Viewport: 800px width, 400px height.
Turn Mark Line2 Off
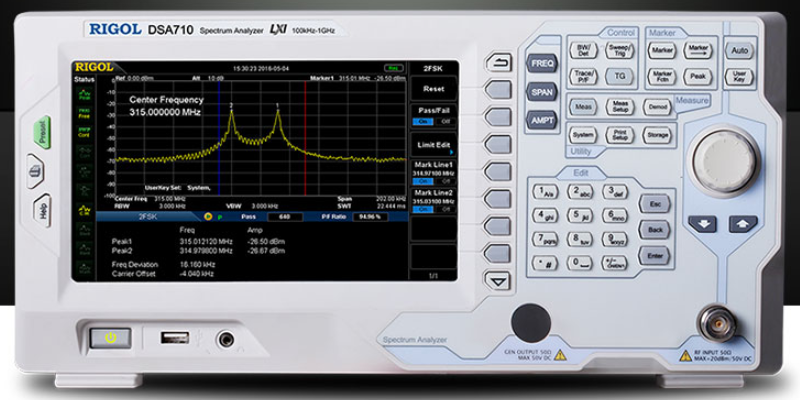(x=445, y=209)
